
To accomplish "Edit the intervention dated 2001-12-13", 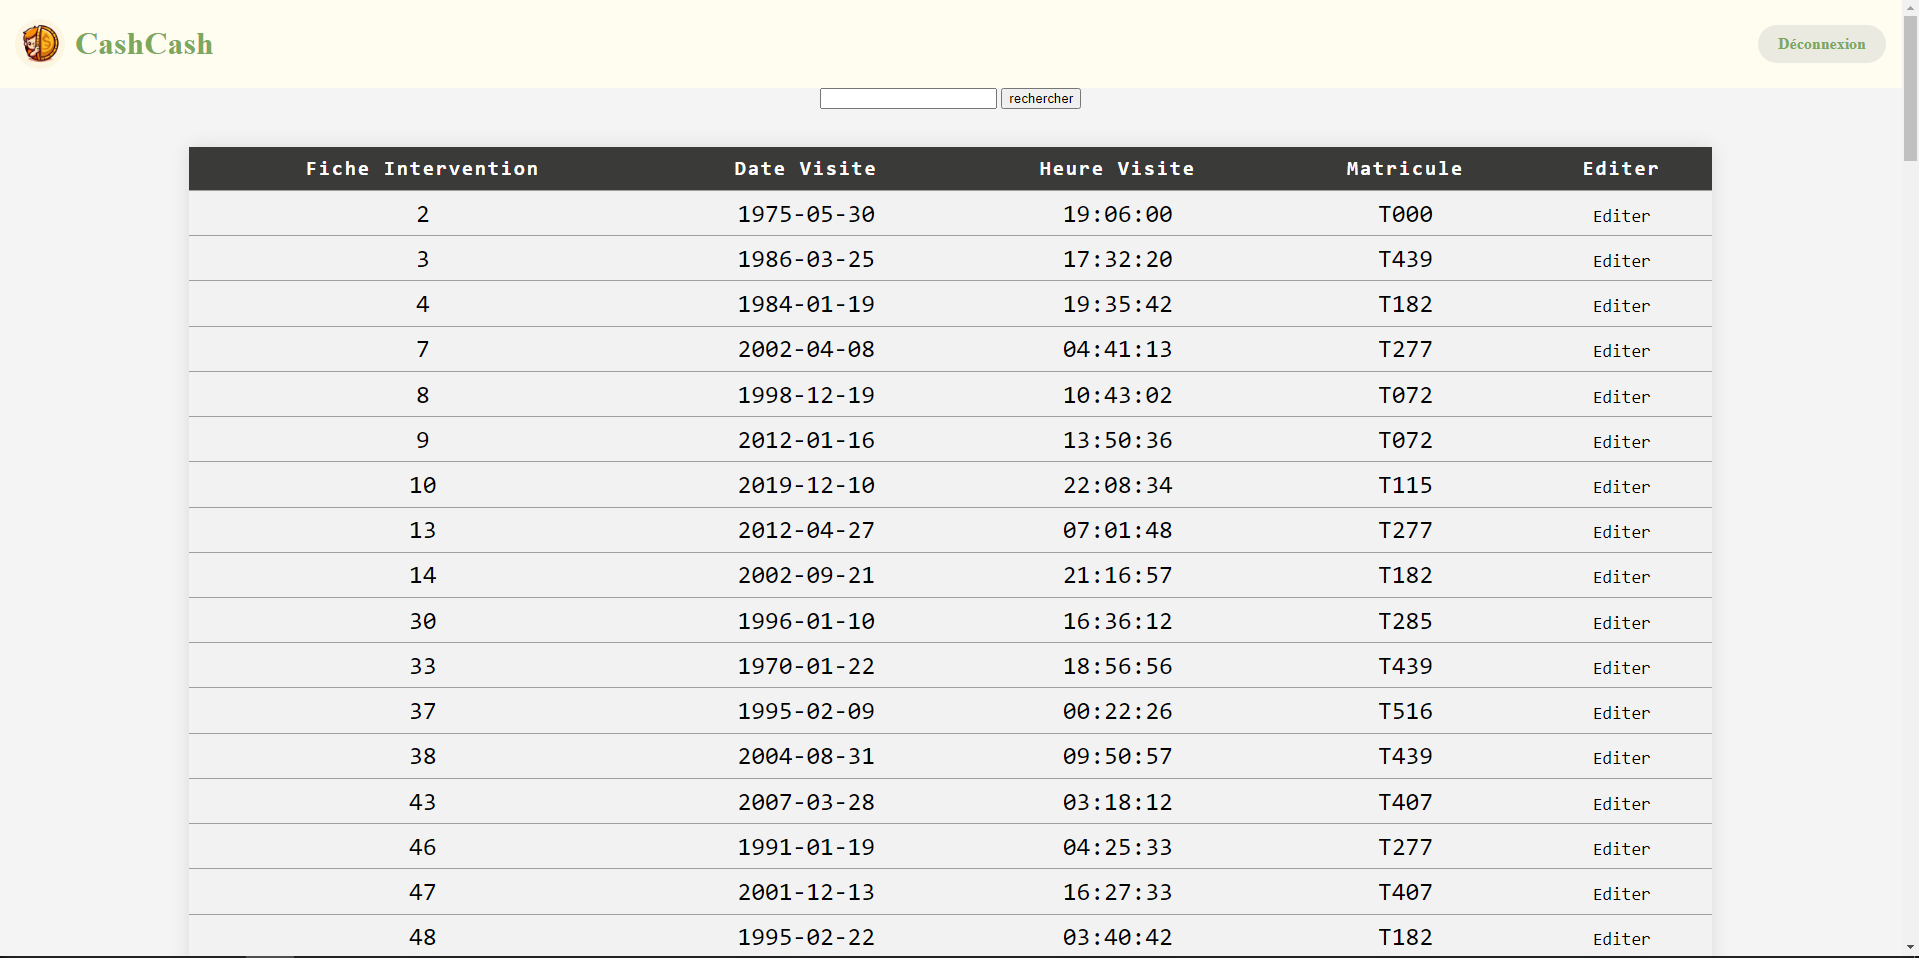I will [1620, 894].
